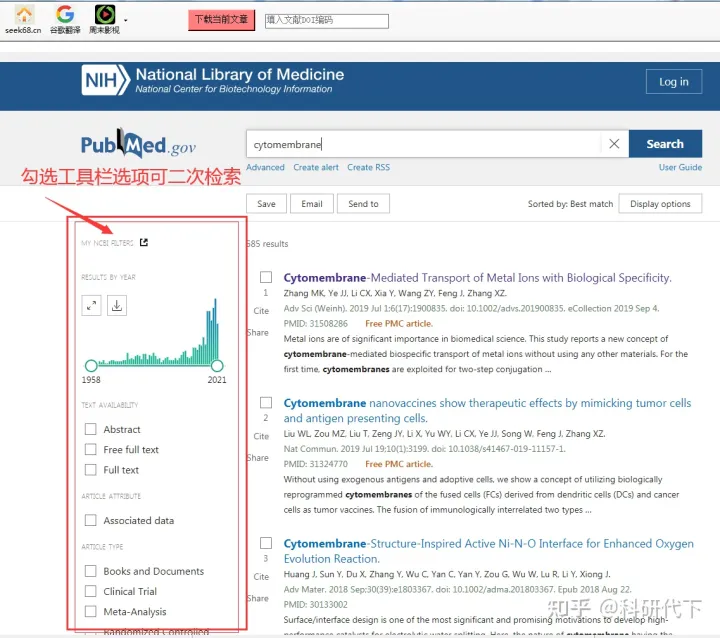This screenshot has width=720, height=638.
Task: Enable the Associated data filter
Action: click(90, 520)
